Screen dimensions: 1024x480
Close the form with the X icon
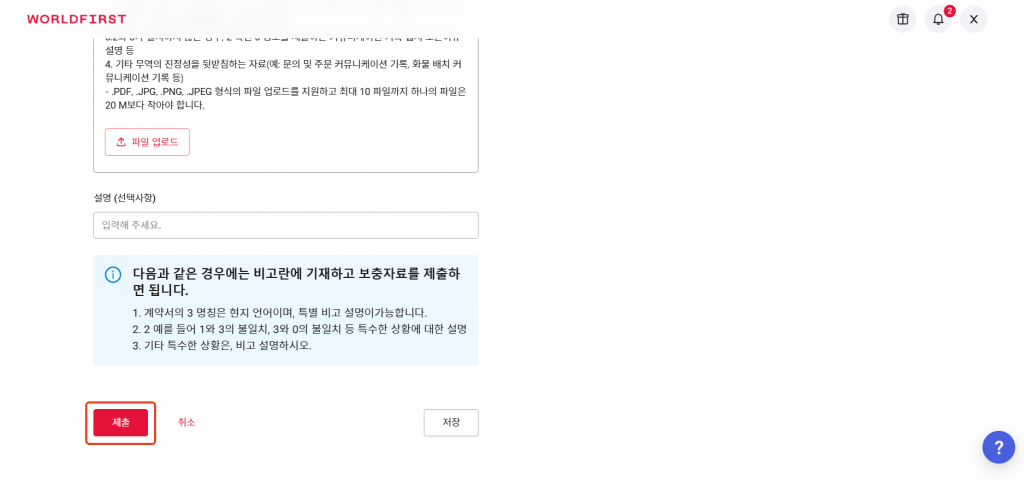[974, 19]
